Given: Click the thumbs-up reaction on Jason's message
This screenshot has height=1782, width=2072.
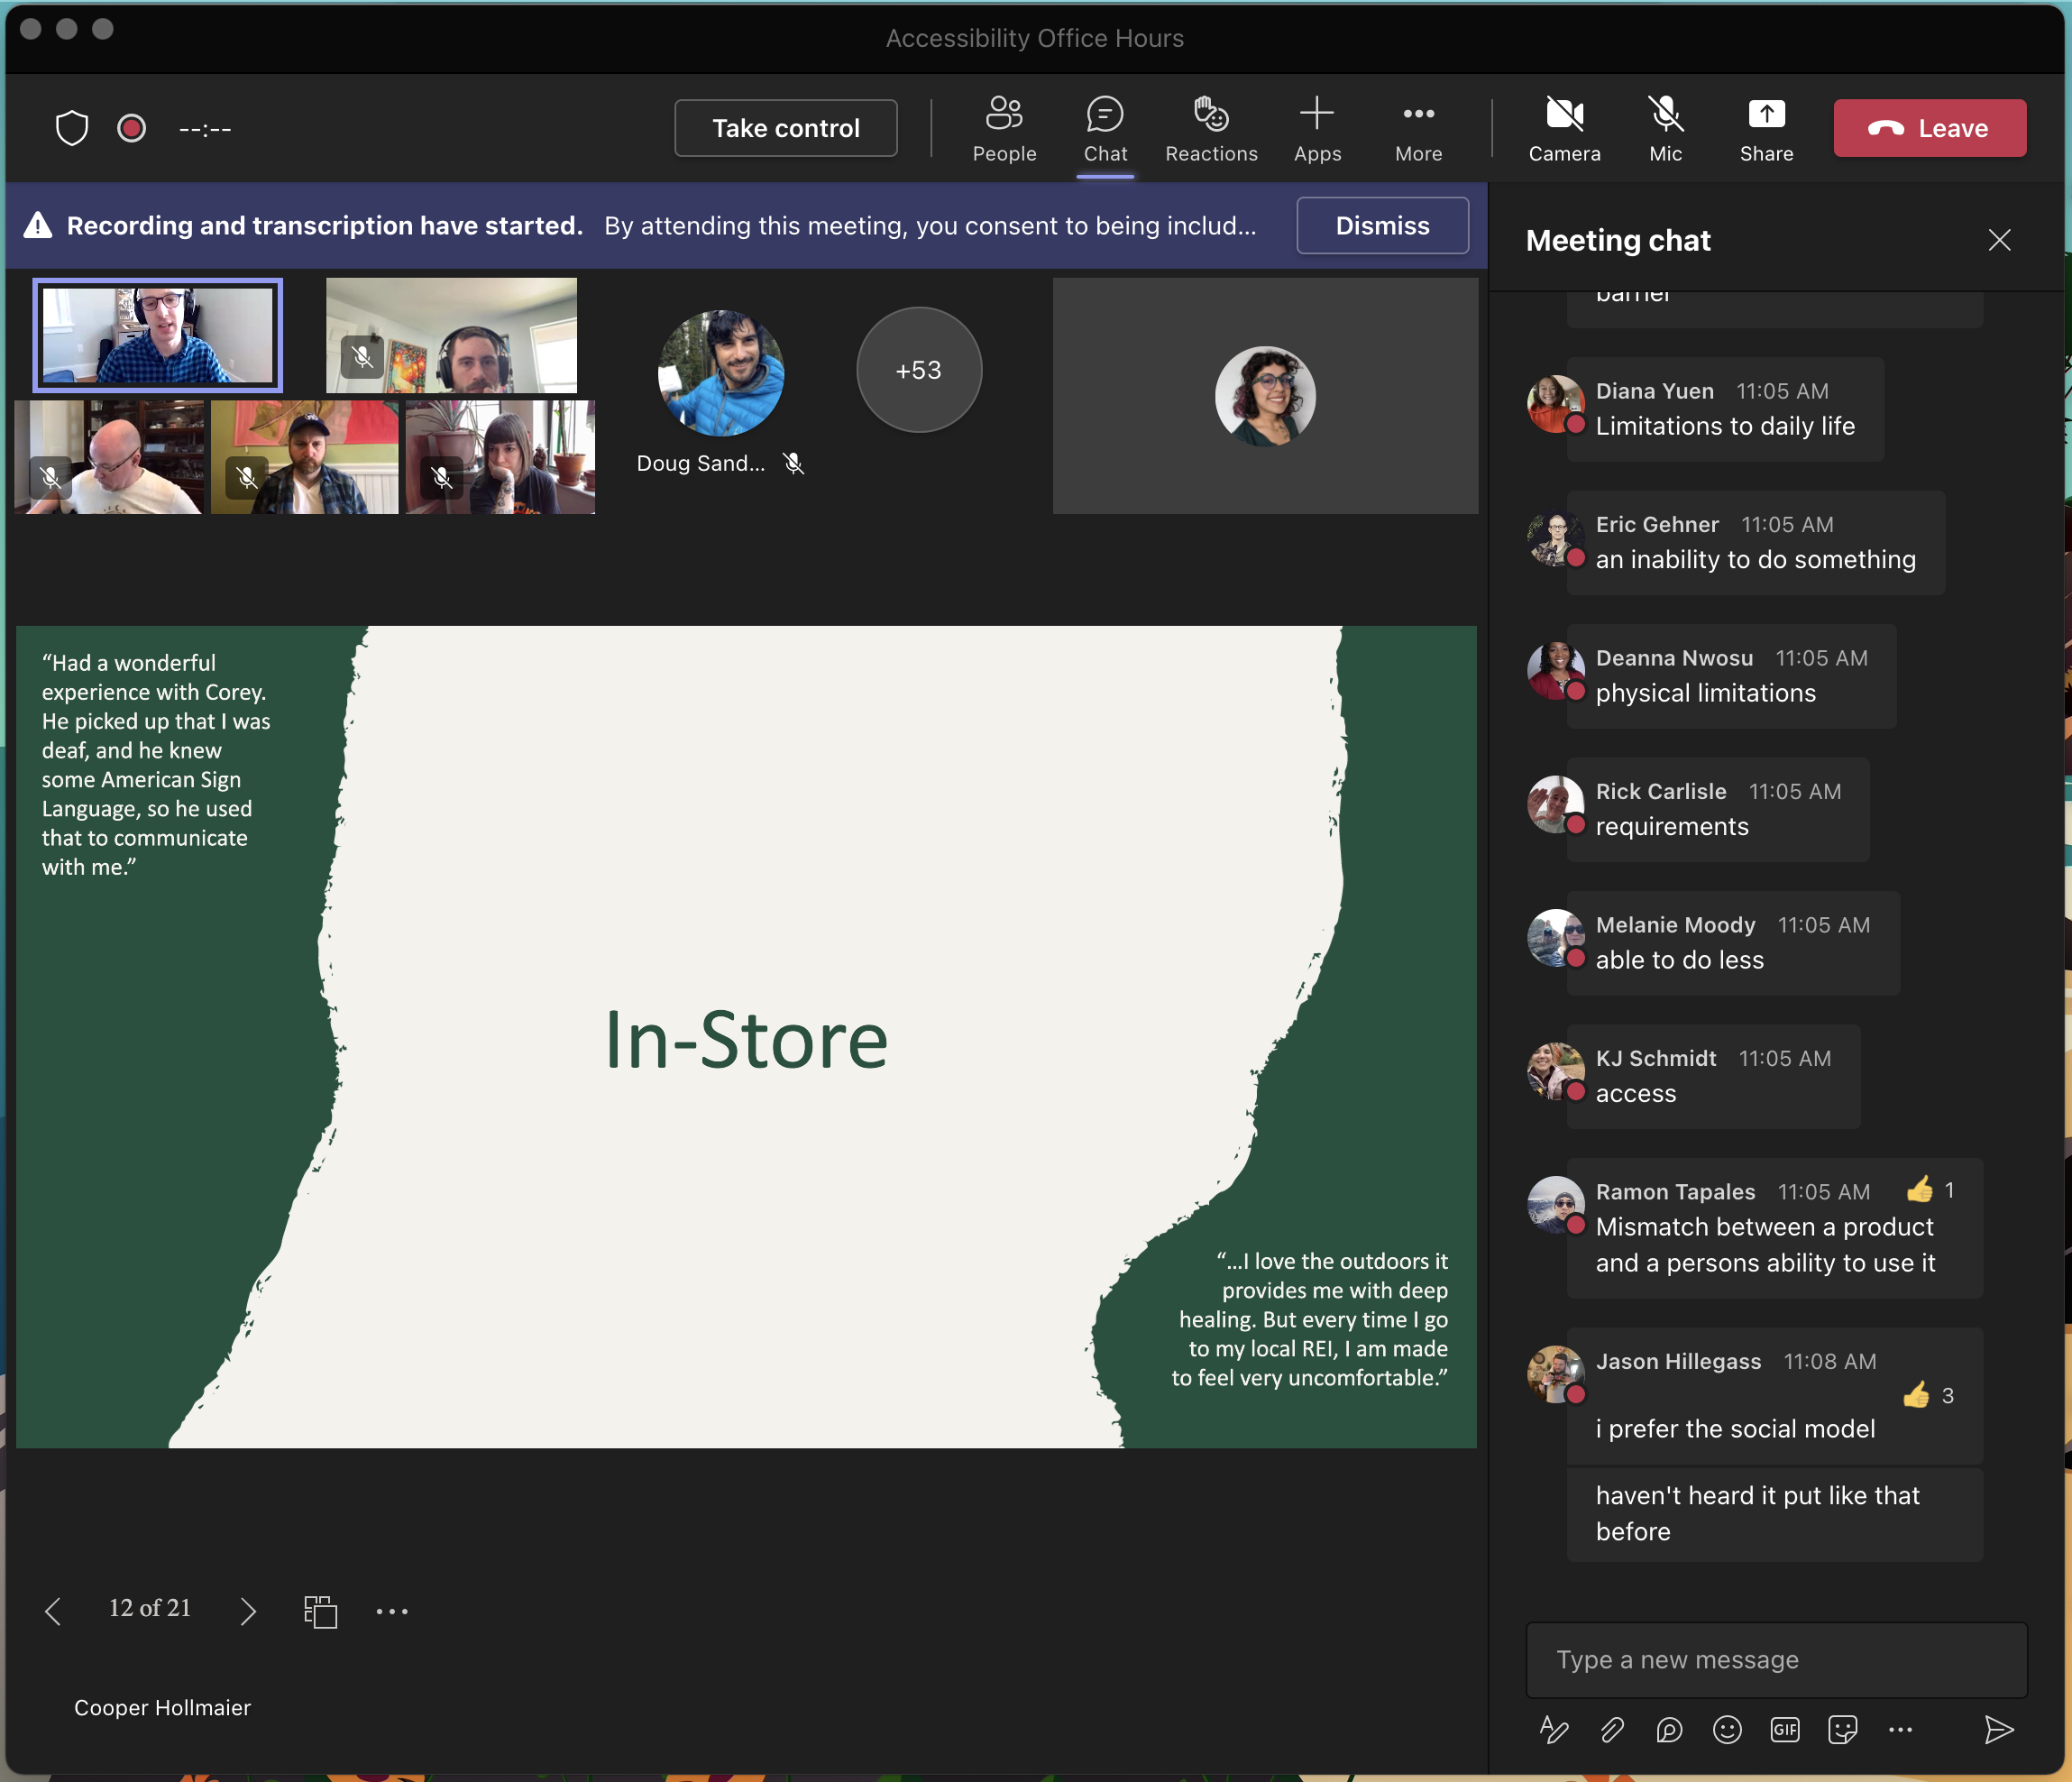Looking at the screenshot, I should pyautogui.click(x=1916, y=1395).
